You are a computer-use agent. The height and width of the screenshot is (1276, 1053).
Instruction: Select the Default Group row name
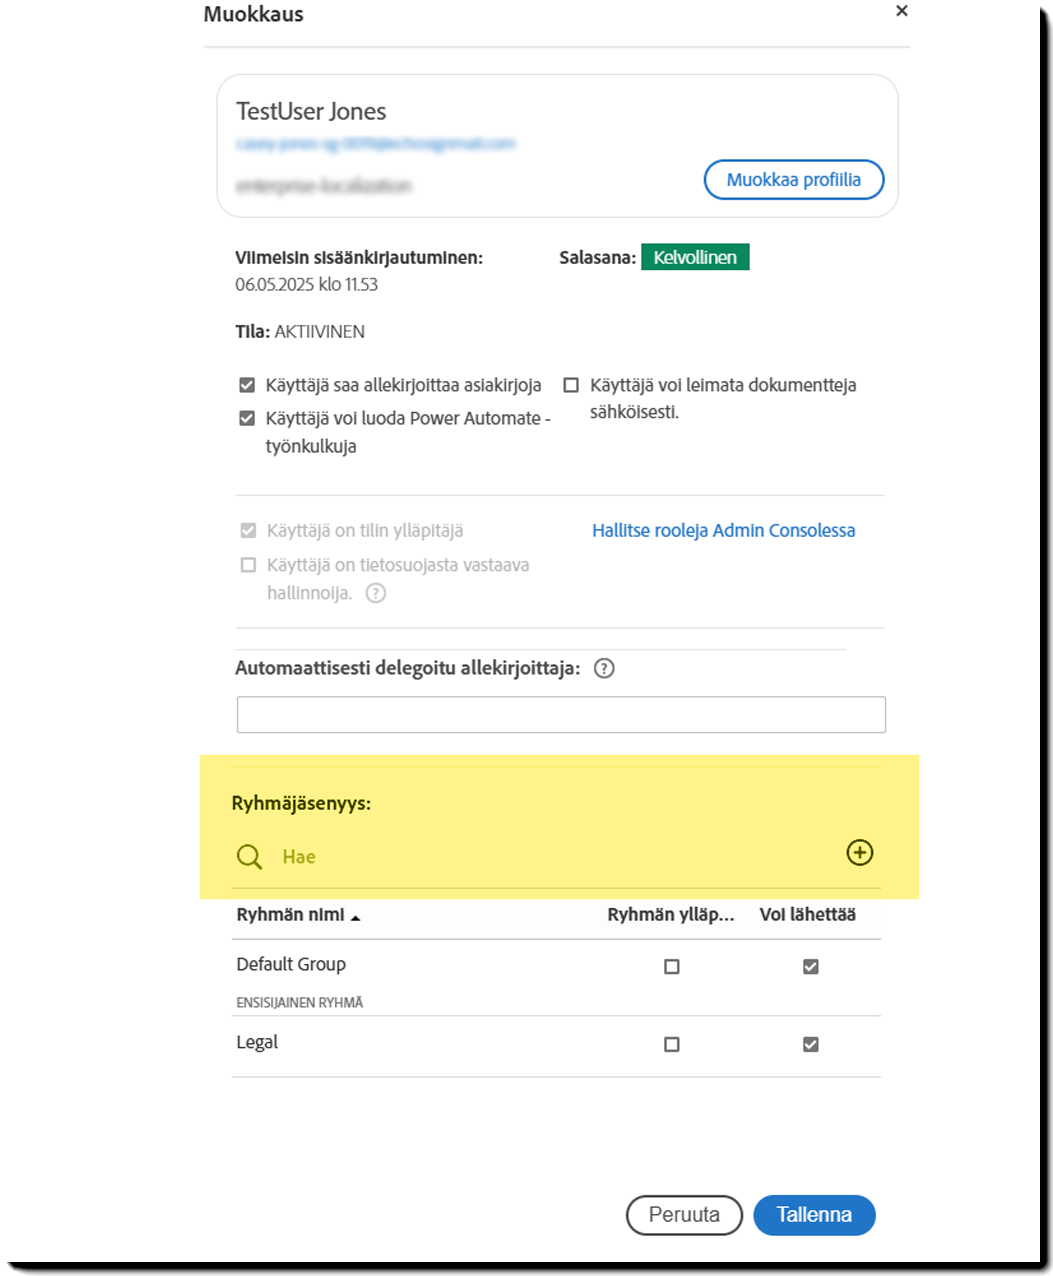(x=291, y=965)
